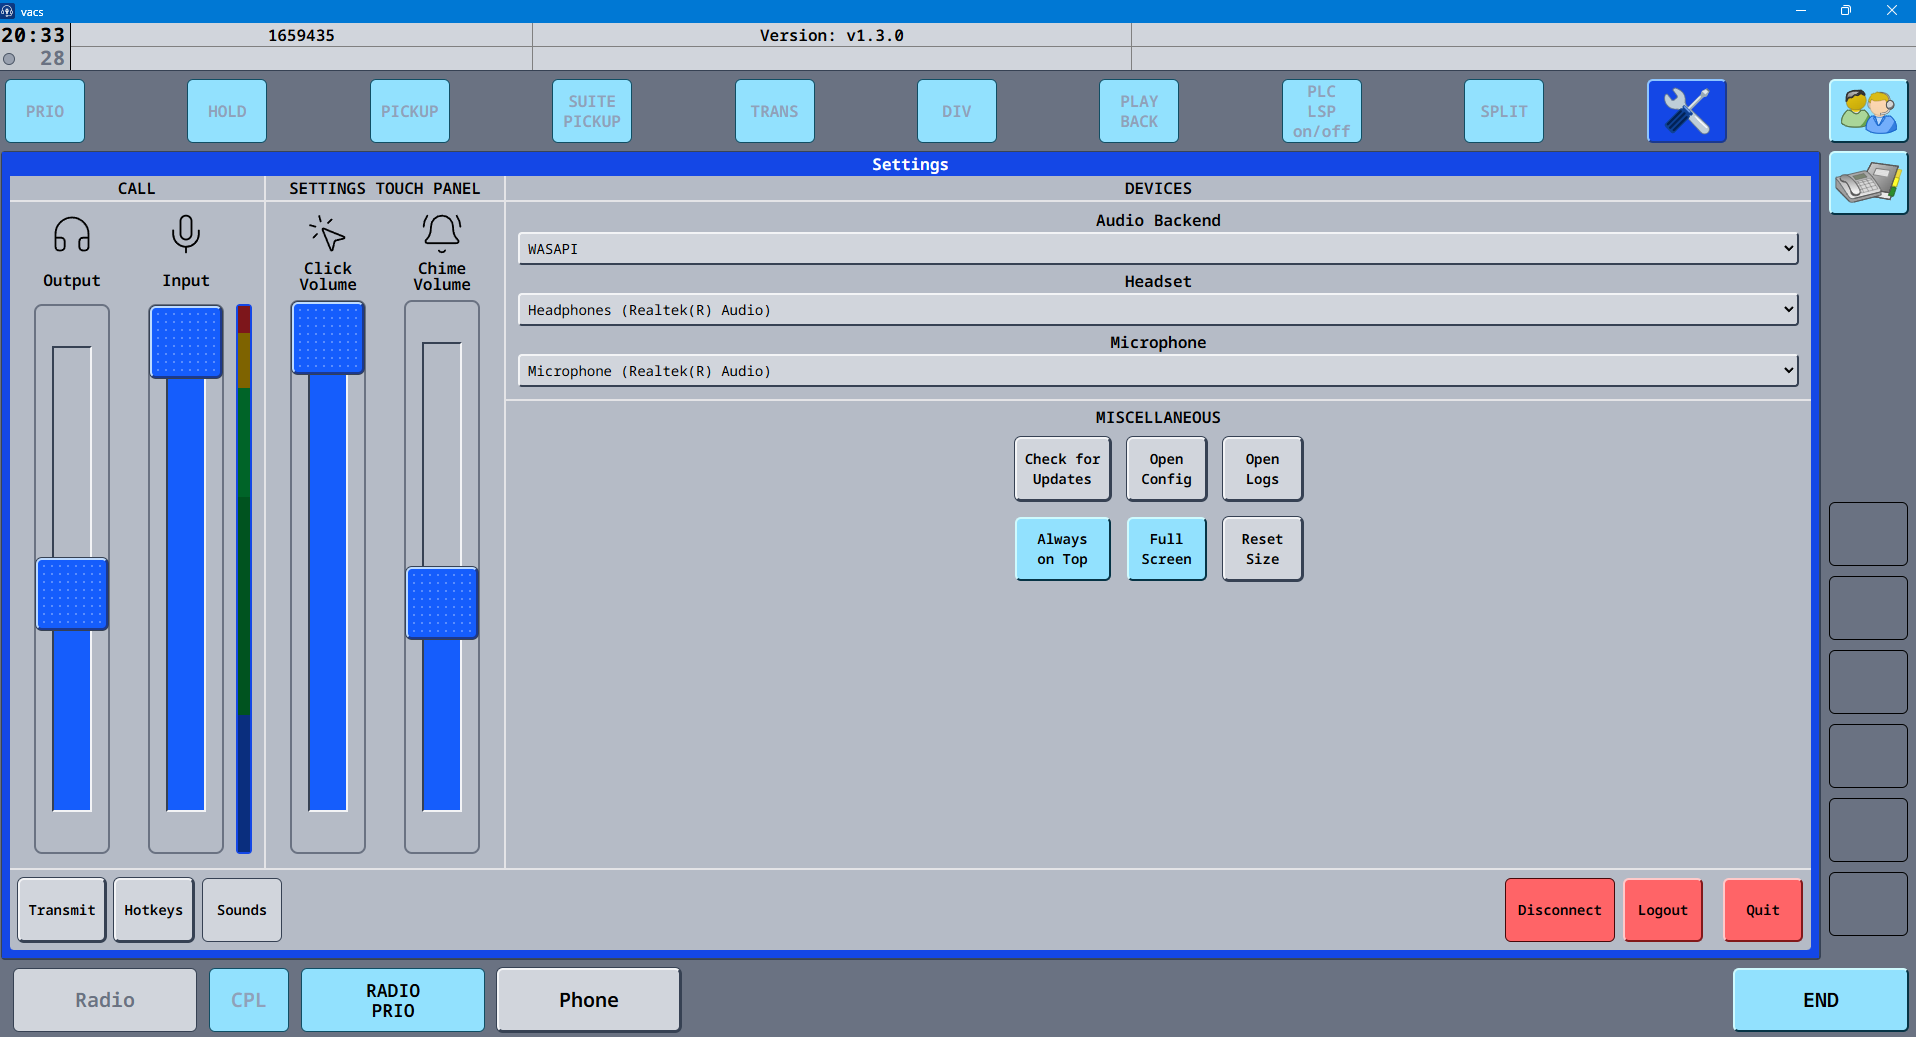Click the operators headset icon in right sidebar
This screenshot has height=1037, width=1916.
point(1868,111)
